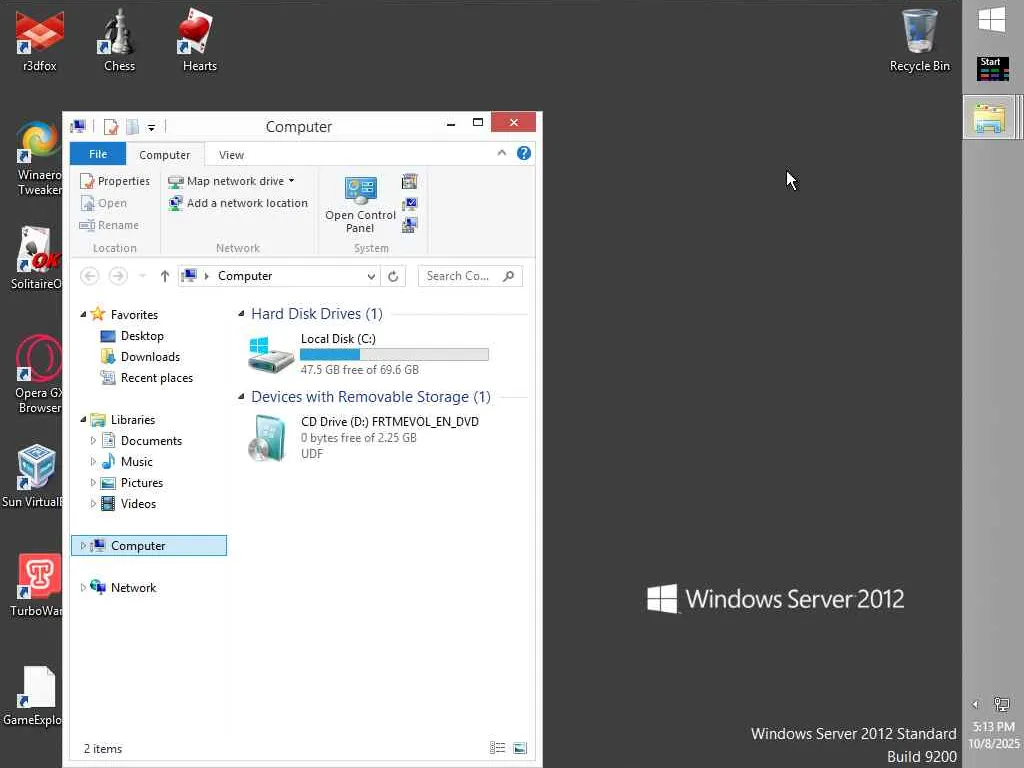Open the recent locations dropdown
The height and width of the screenshot is (768, 1024).
point(142,276)
